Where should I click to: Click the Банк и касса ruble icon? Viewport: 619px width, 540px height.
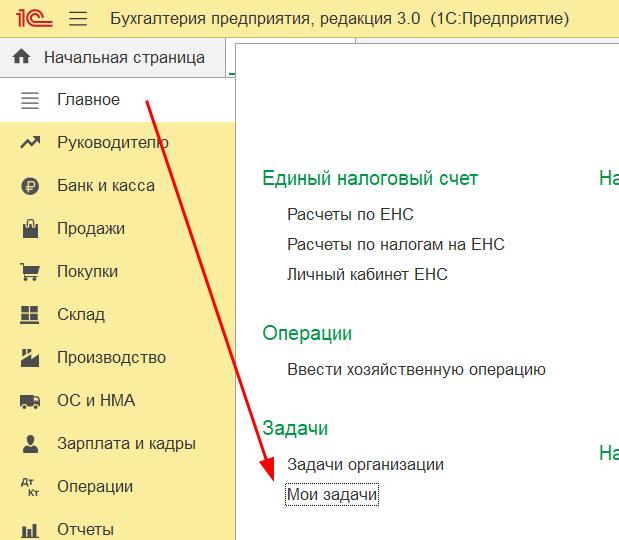[30, 186]
